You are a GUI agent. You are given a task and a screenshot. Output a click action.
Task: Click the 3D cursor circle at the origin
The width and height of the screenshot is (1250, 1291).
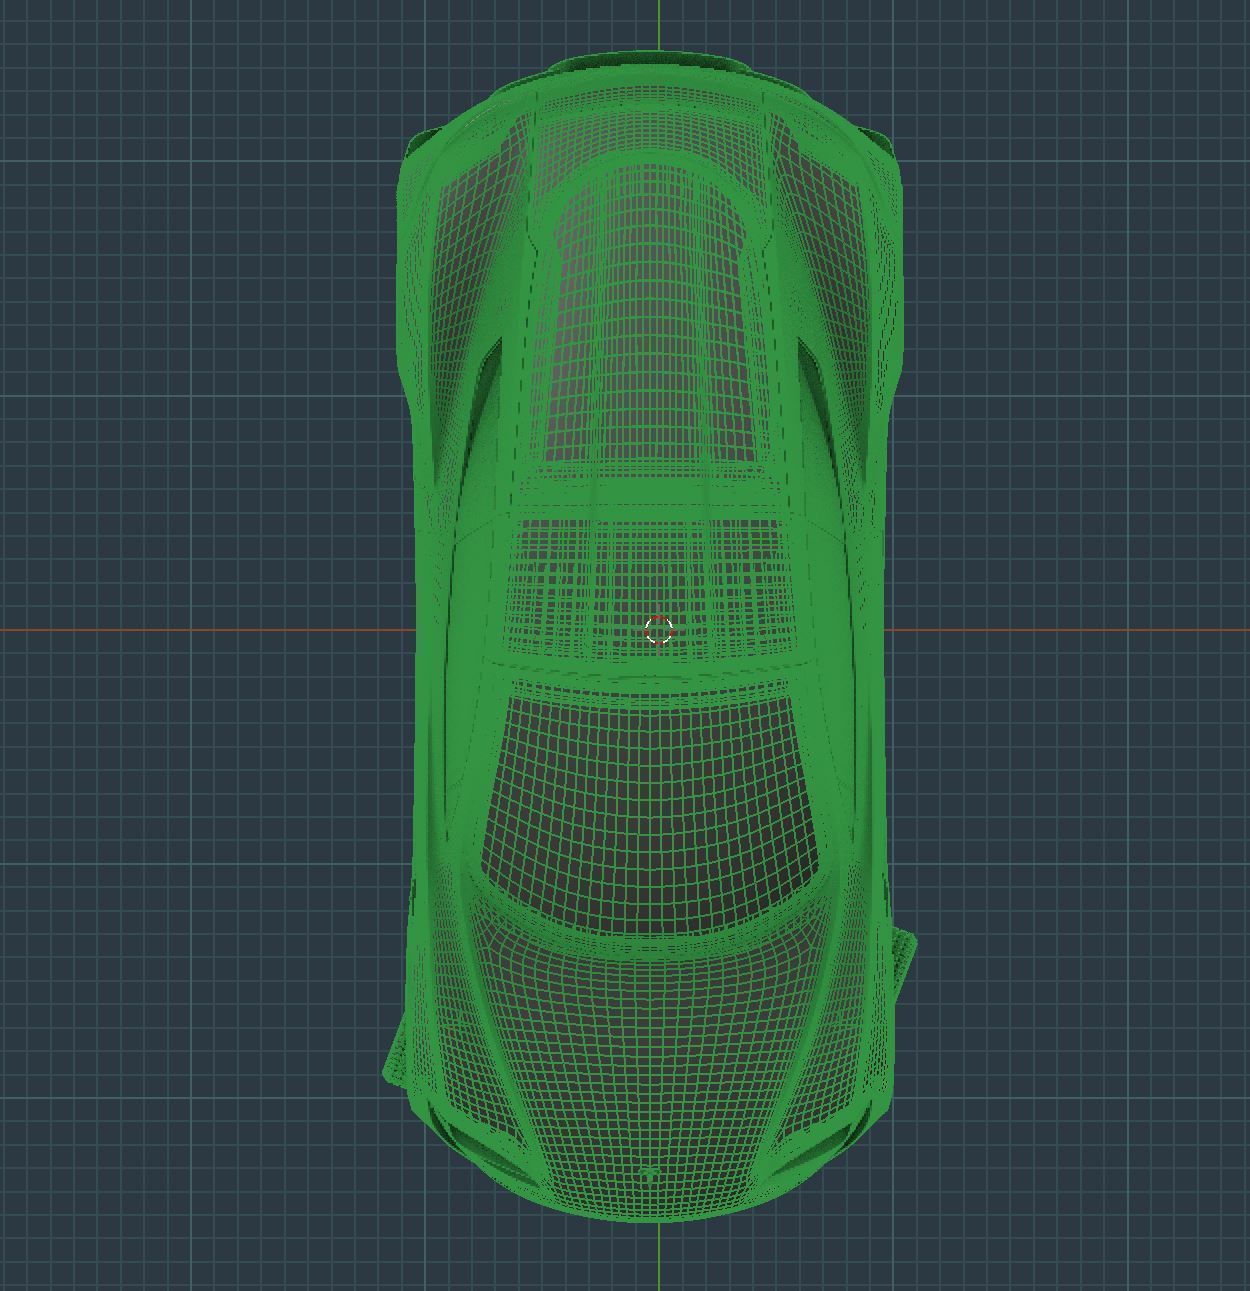[x=659, y=630]
